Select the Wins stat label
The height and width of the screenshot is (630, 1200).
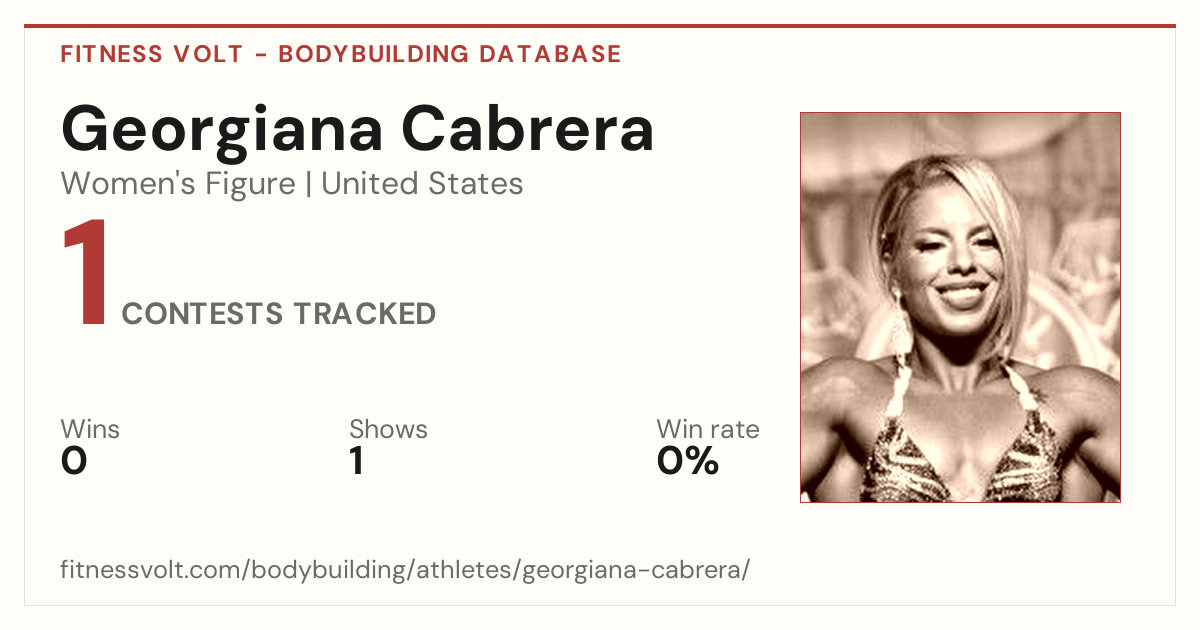pyautogui.click(x=90, y=429)
